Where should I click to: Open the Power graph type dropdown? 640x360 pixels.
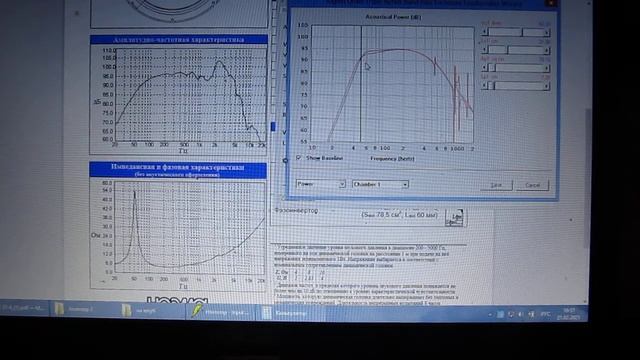[321, 184]
